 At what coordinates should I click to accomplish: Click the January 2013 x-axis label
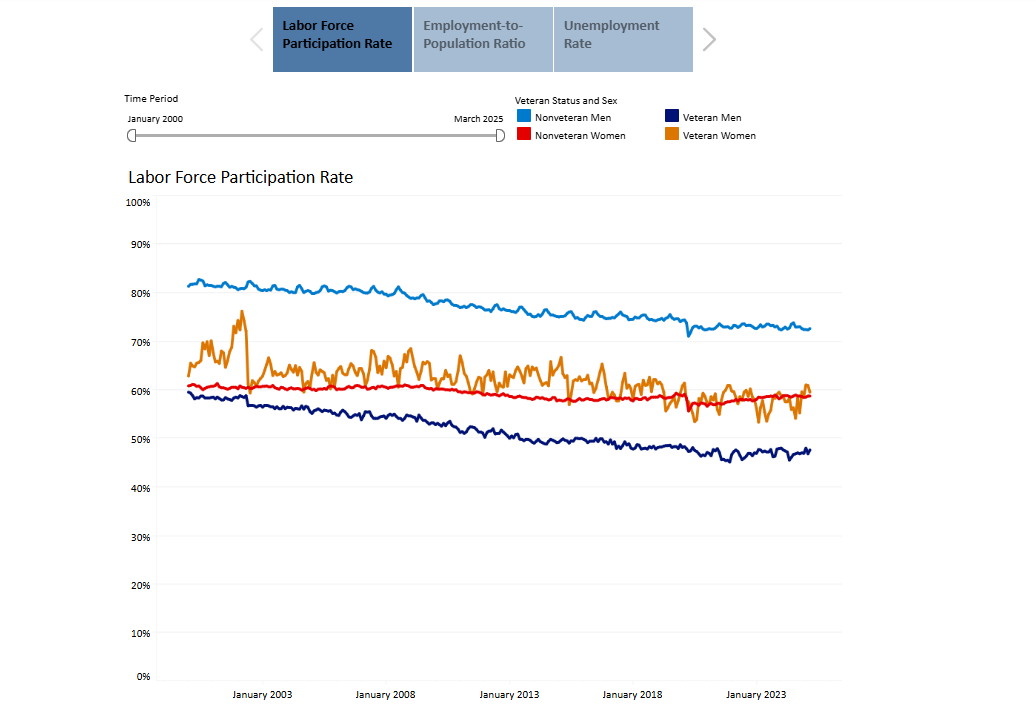pos(509,695)
